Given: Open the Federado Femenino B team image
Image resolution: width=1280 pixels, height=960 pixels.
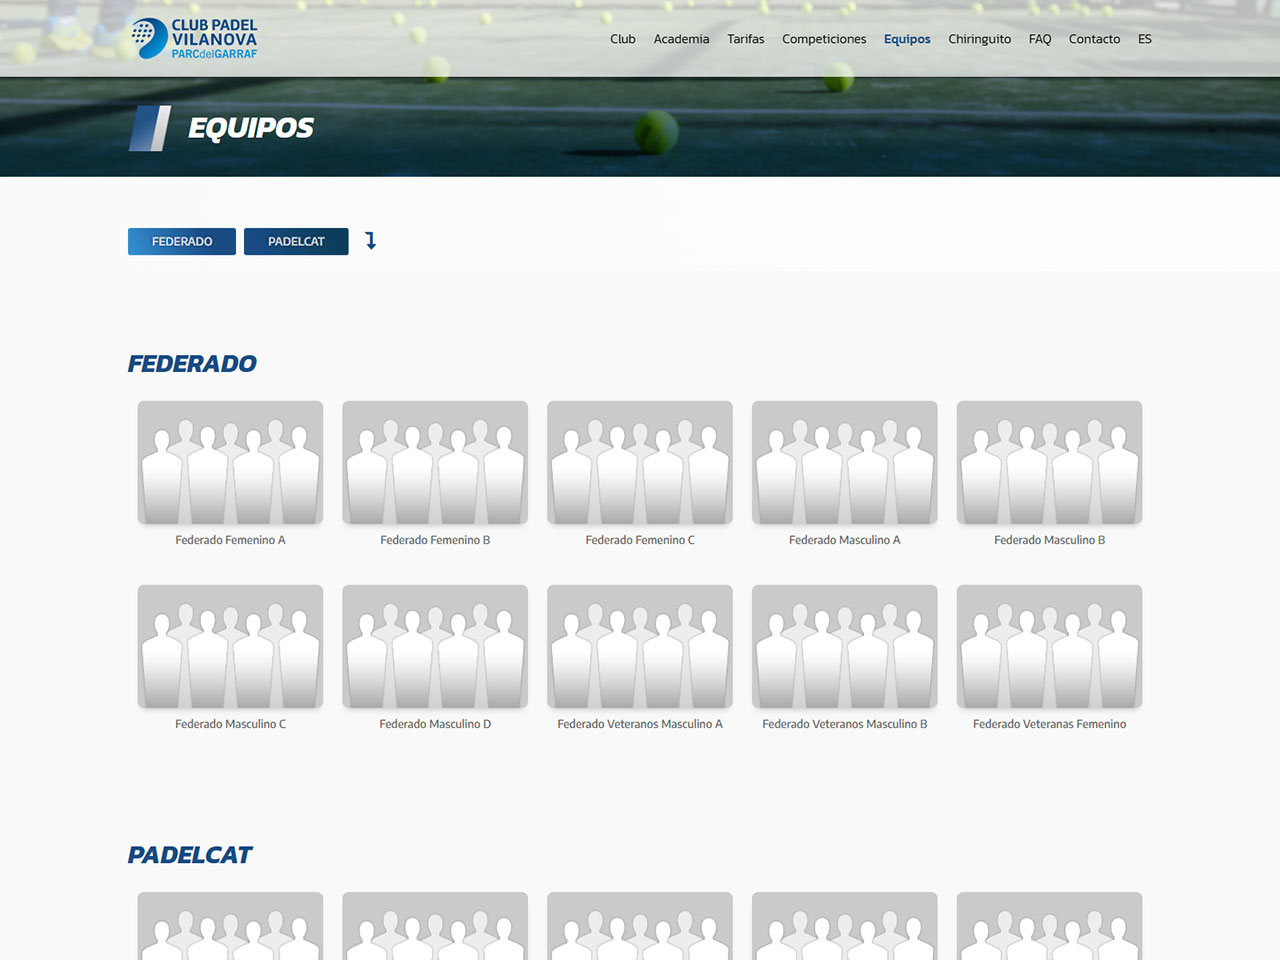Looking at the screenshot, I should coord(435,463).
